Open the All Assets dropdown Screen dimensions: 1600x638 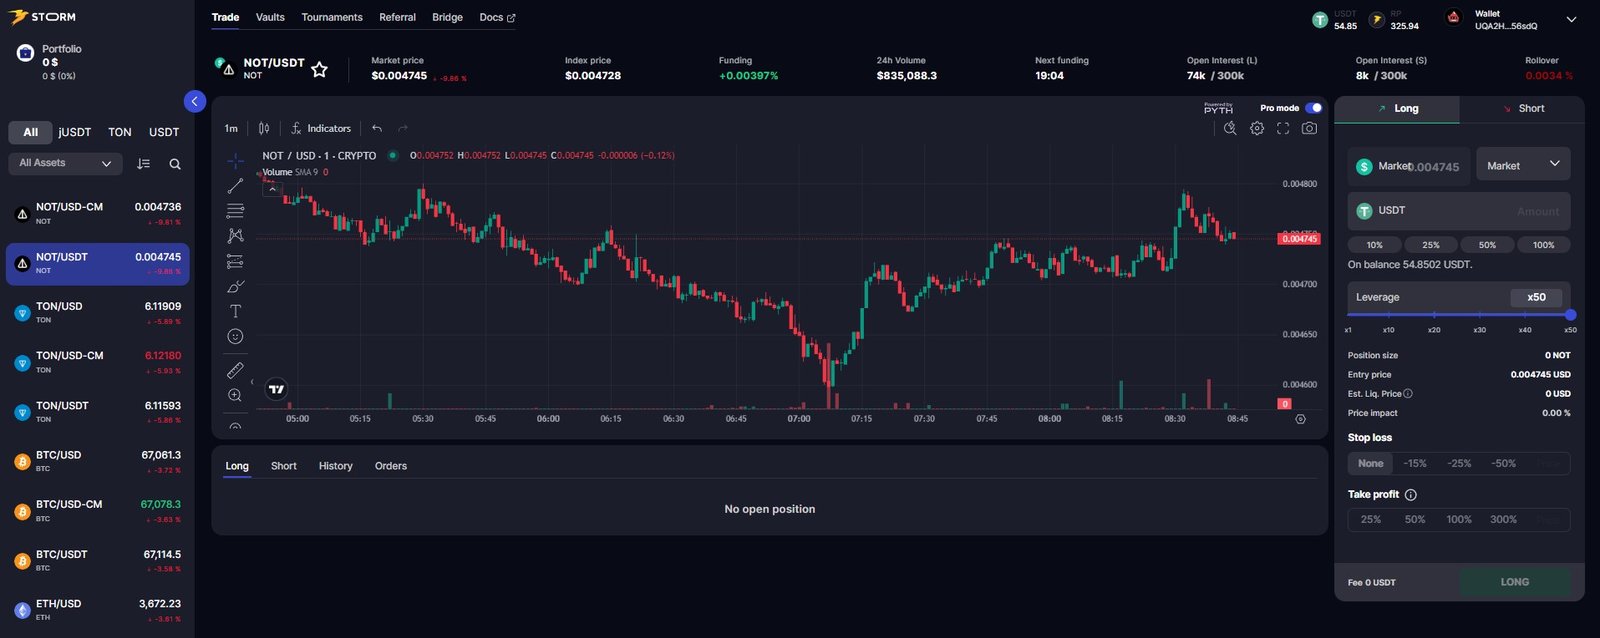click(x=65, y=163)
